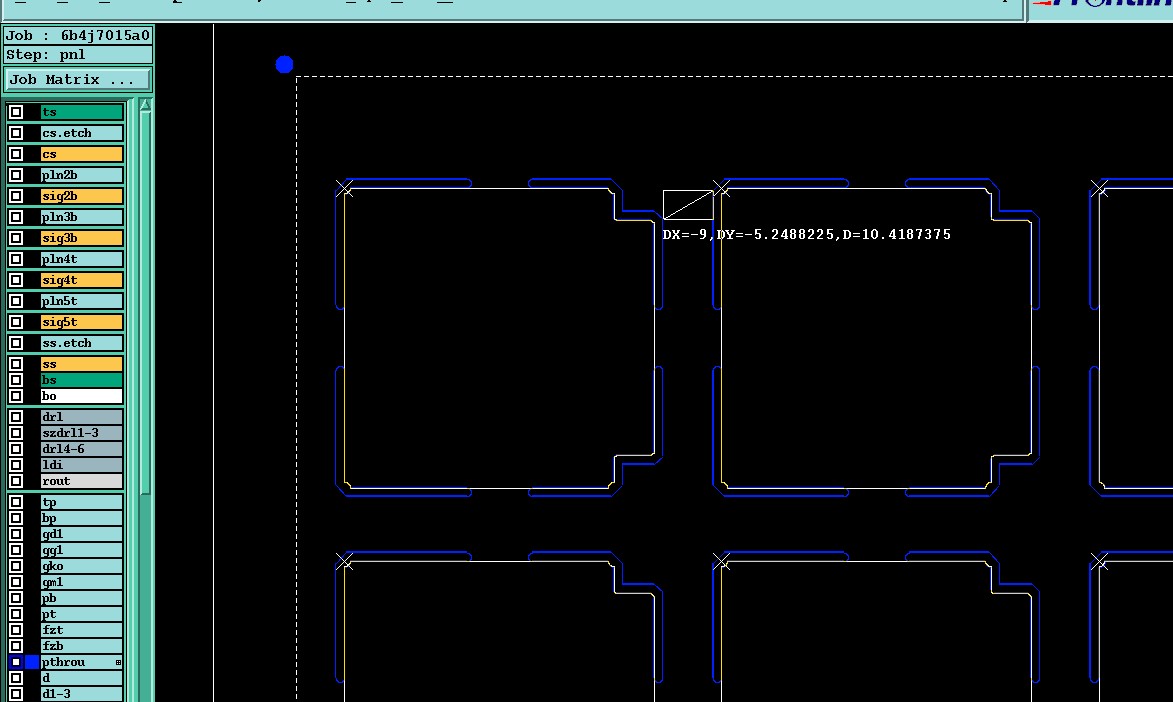Toggle the checkbox beside layer gko

point(16,567)
